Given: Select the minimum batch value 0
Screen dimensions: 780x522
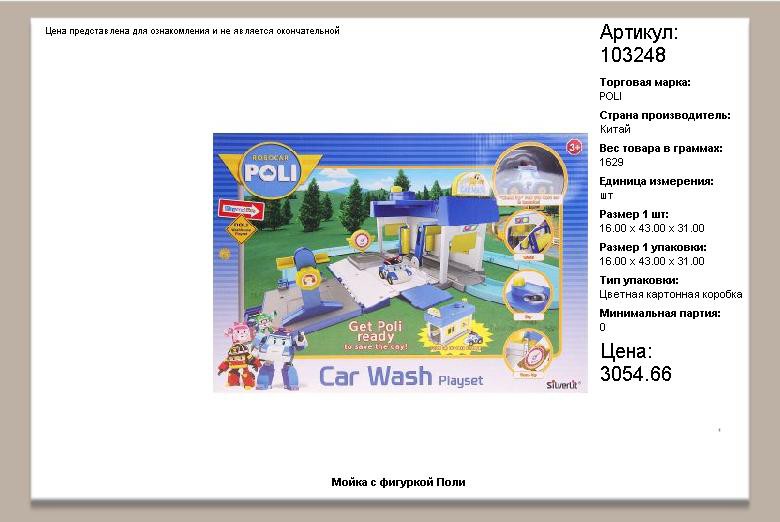Looking at the screenshot, I should click(602, 327).
